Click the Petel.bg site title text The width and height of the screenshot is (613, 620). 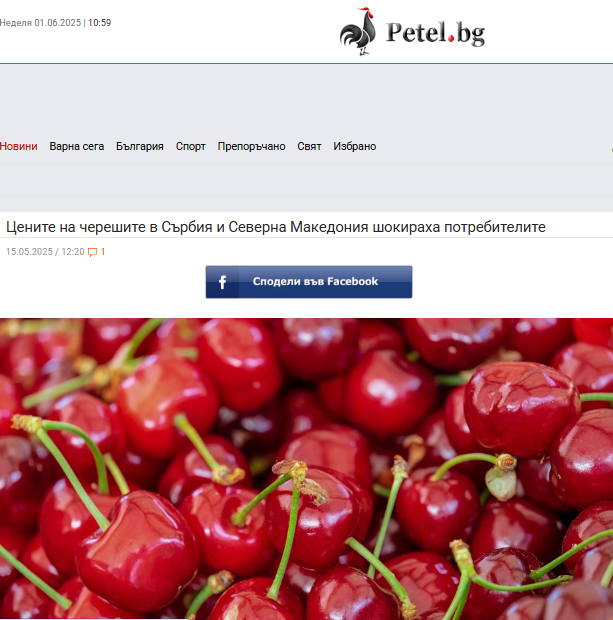coord(435,33)
